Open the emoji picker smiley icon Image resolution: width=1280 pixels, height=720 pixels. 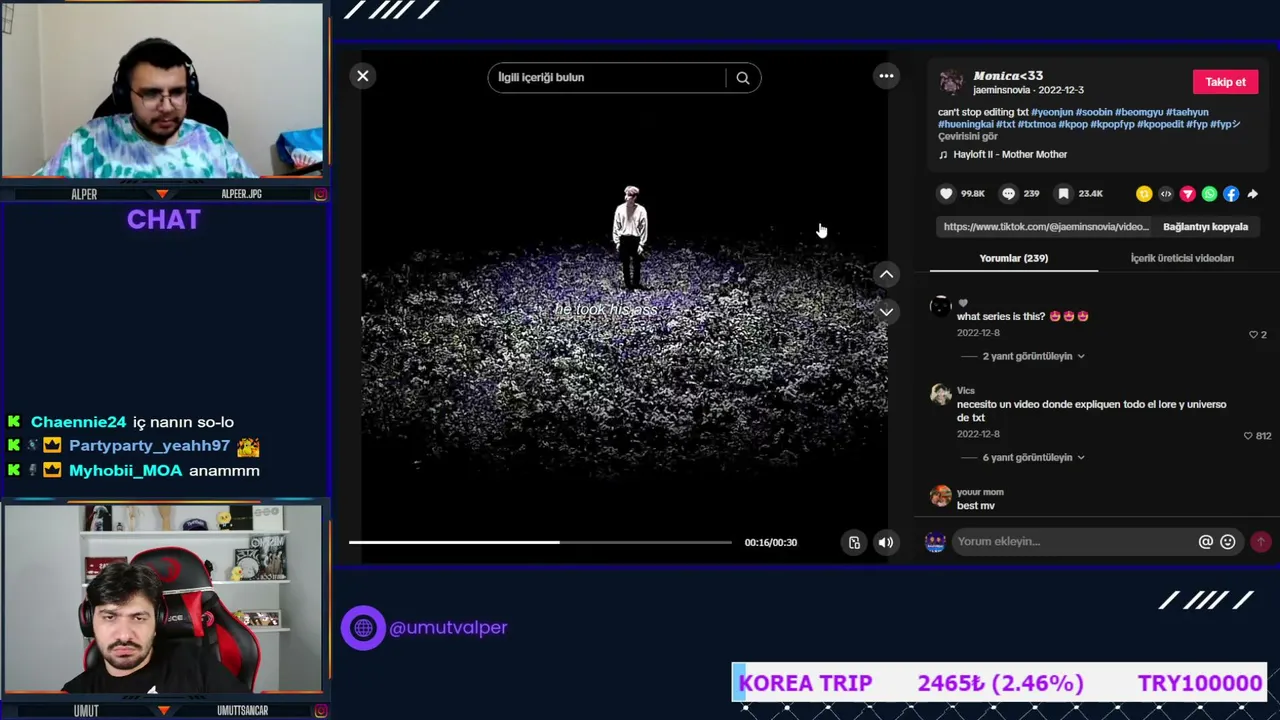(x=1228, y=542)
